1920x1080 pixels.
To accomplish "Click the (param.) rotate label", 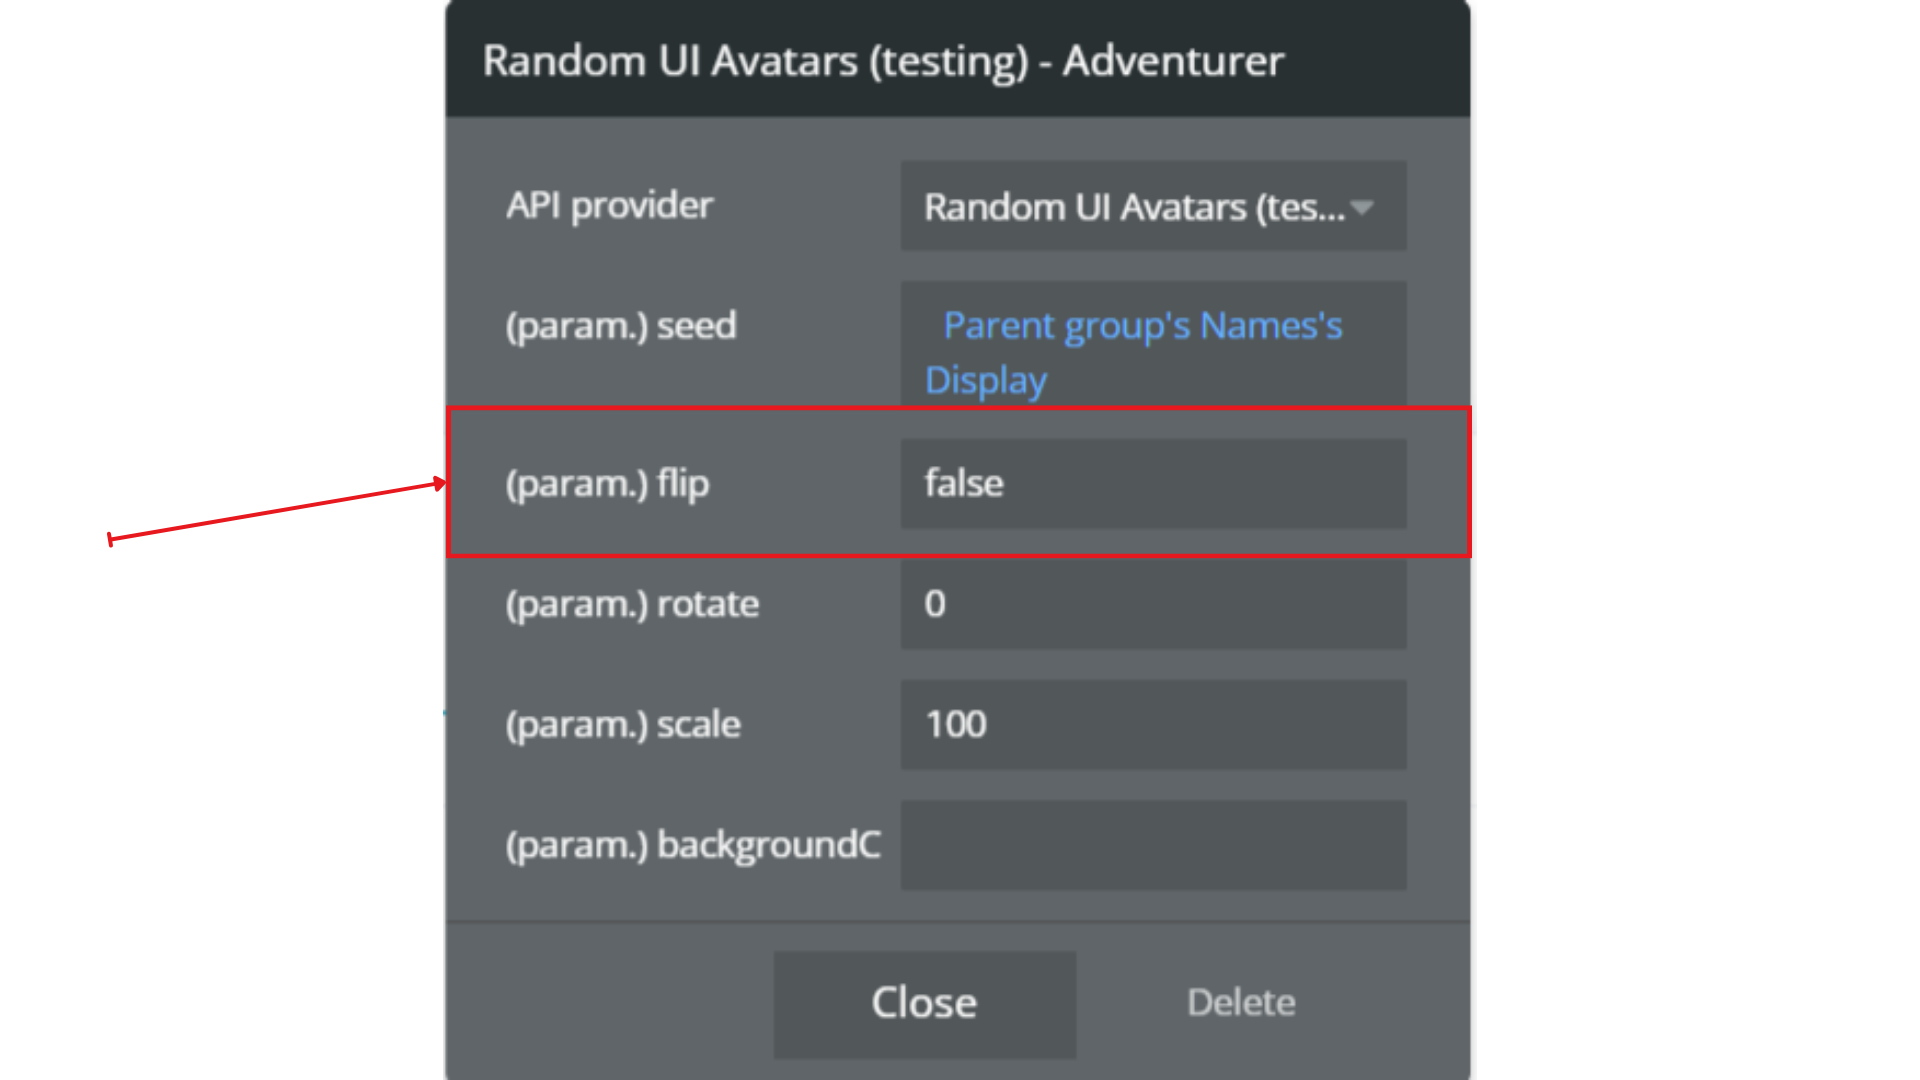I will 632,604.
